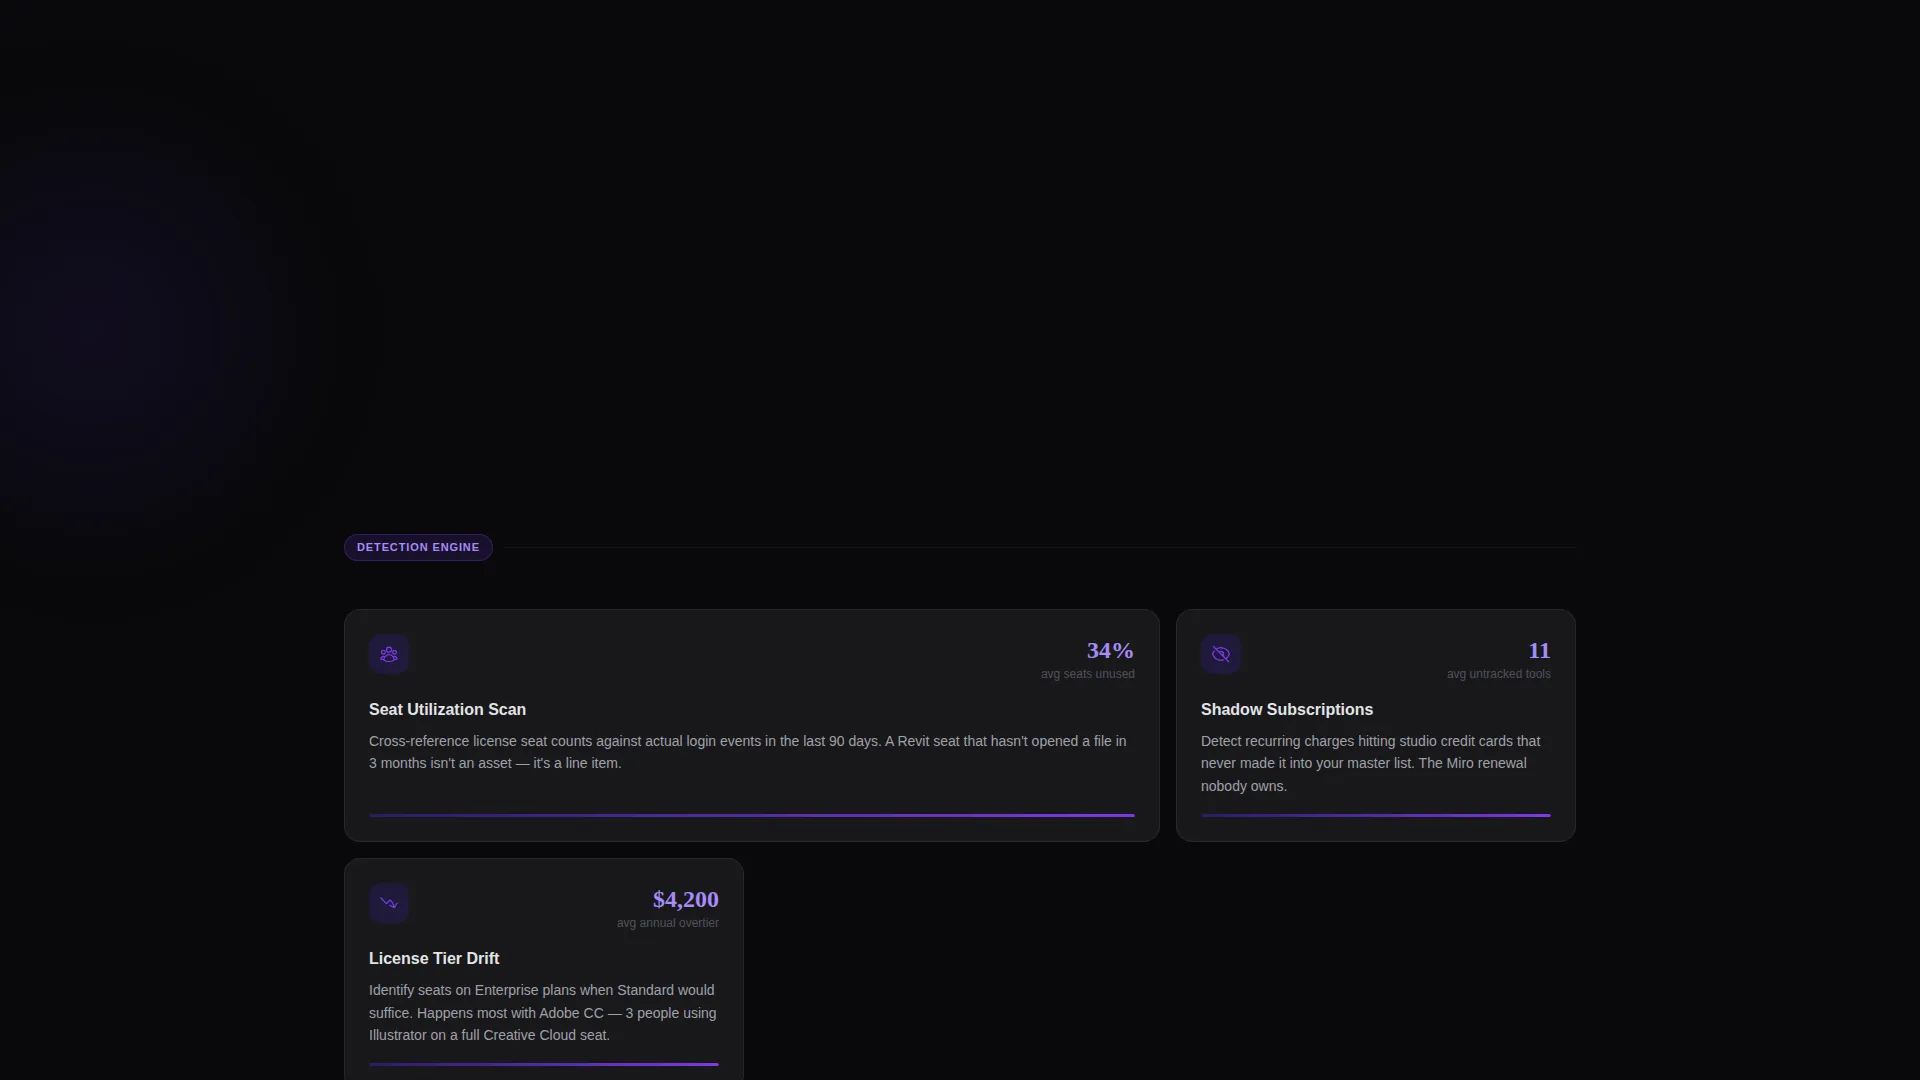
Task: Click the Shadow Subscriptions description paragraph
Action: point(1371,763)
